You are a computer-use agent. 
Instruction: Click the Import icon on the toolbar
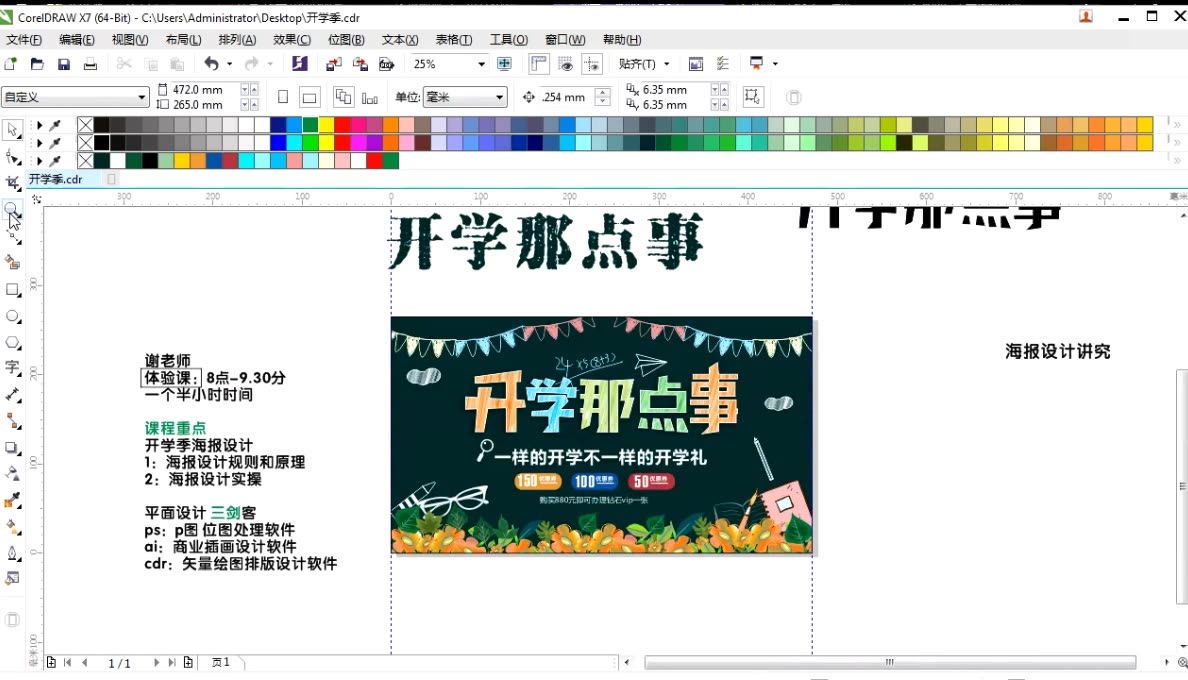[x=335, y=63]
